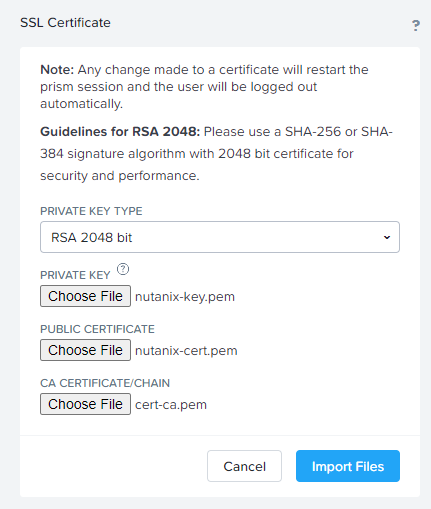The image size is (431, 509).
Task: Choose File for the Private Key
Action: click(85, 296)
